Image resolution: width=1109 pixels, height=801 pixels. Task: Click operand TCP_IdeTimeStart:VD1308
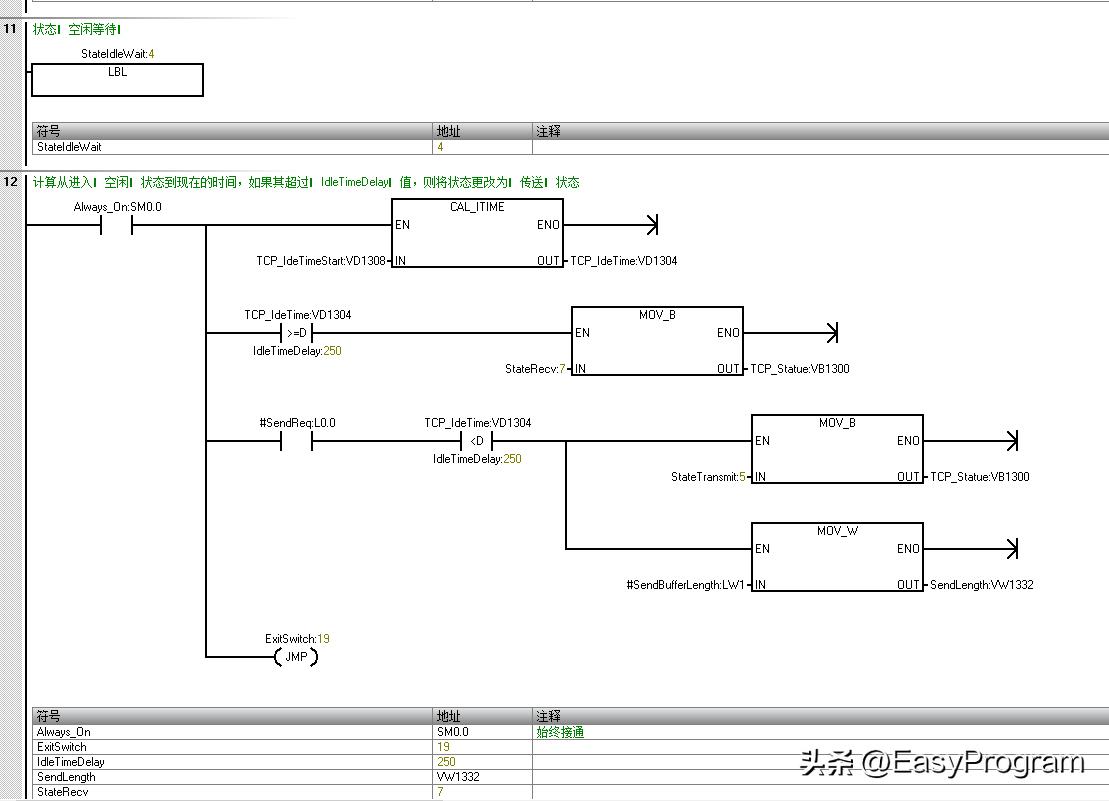coord(320,261)
